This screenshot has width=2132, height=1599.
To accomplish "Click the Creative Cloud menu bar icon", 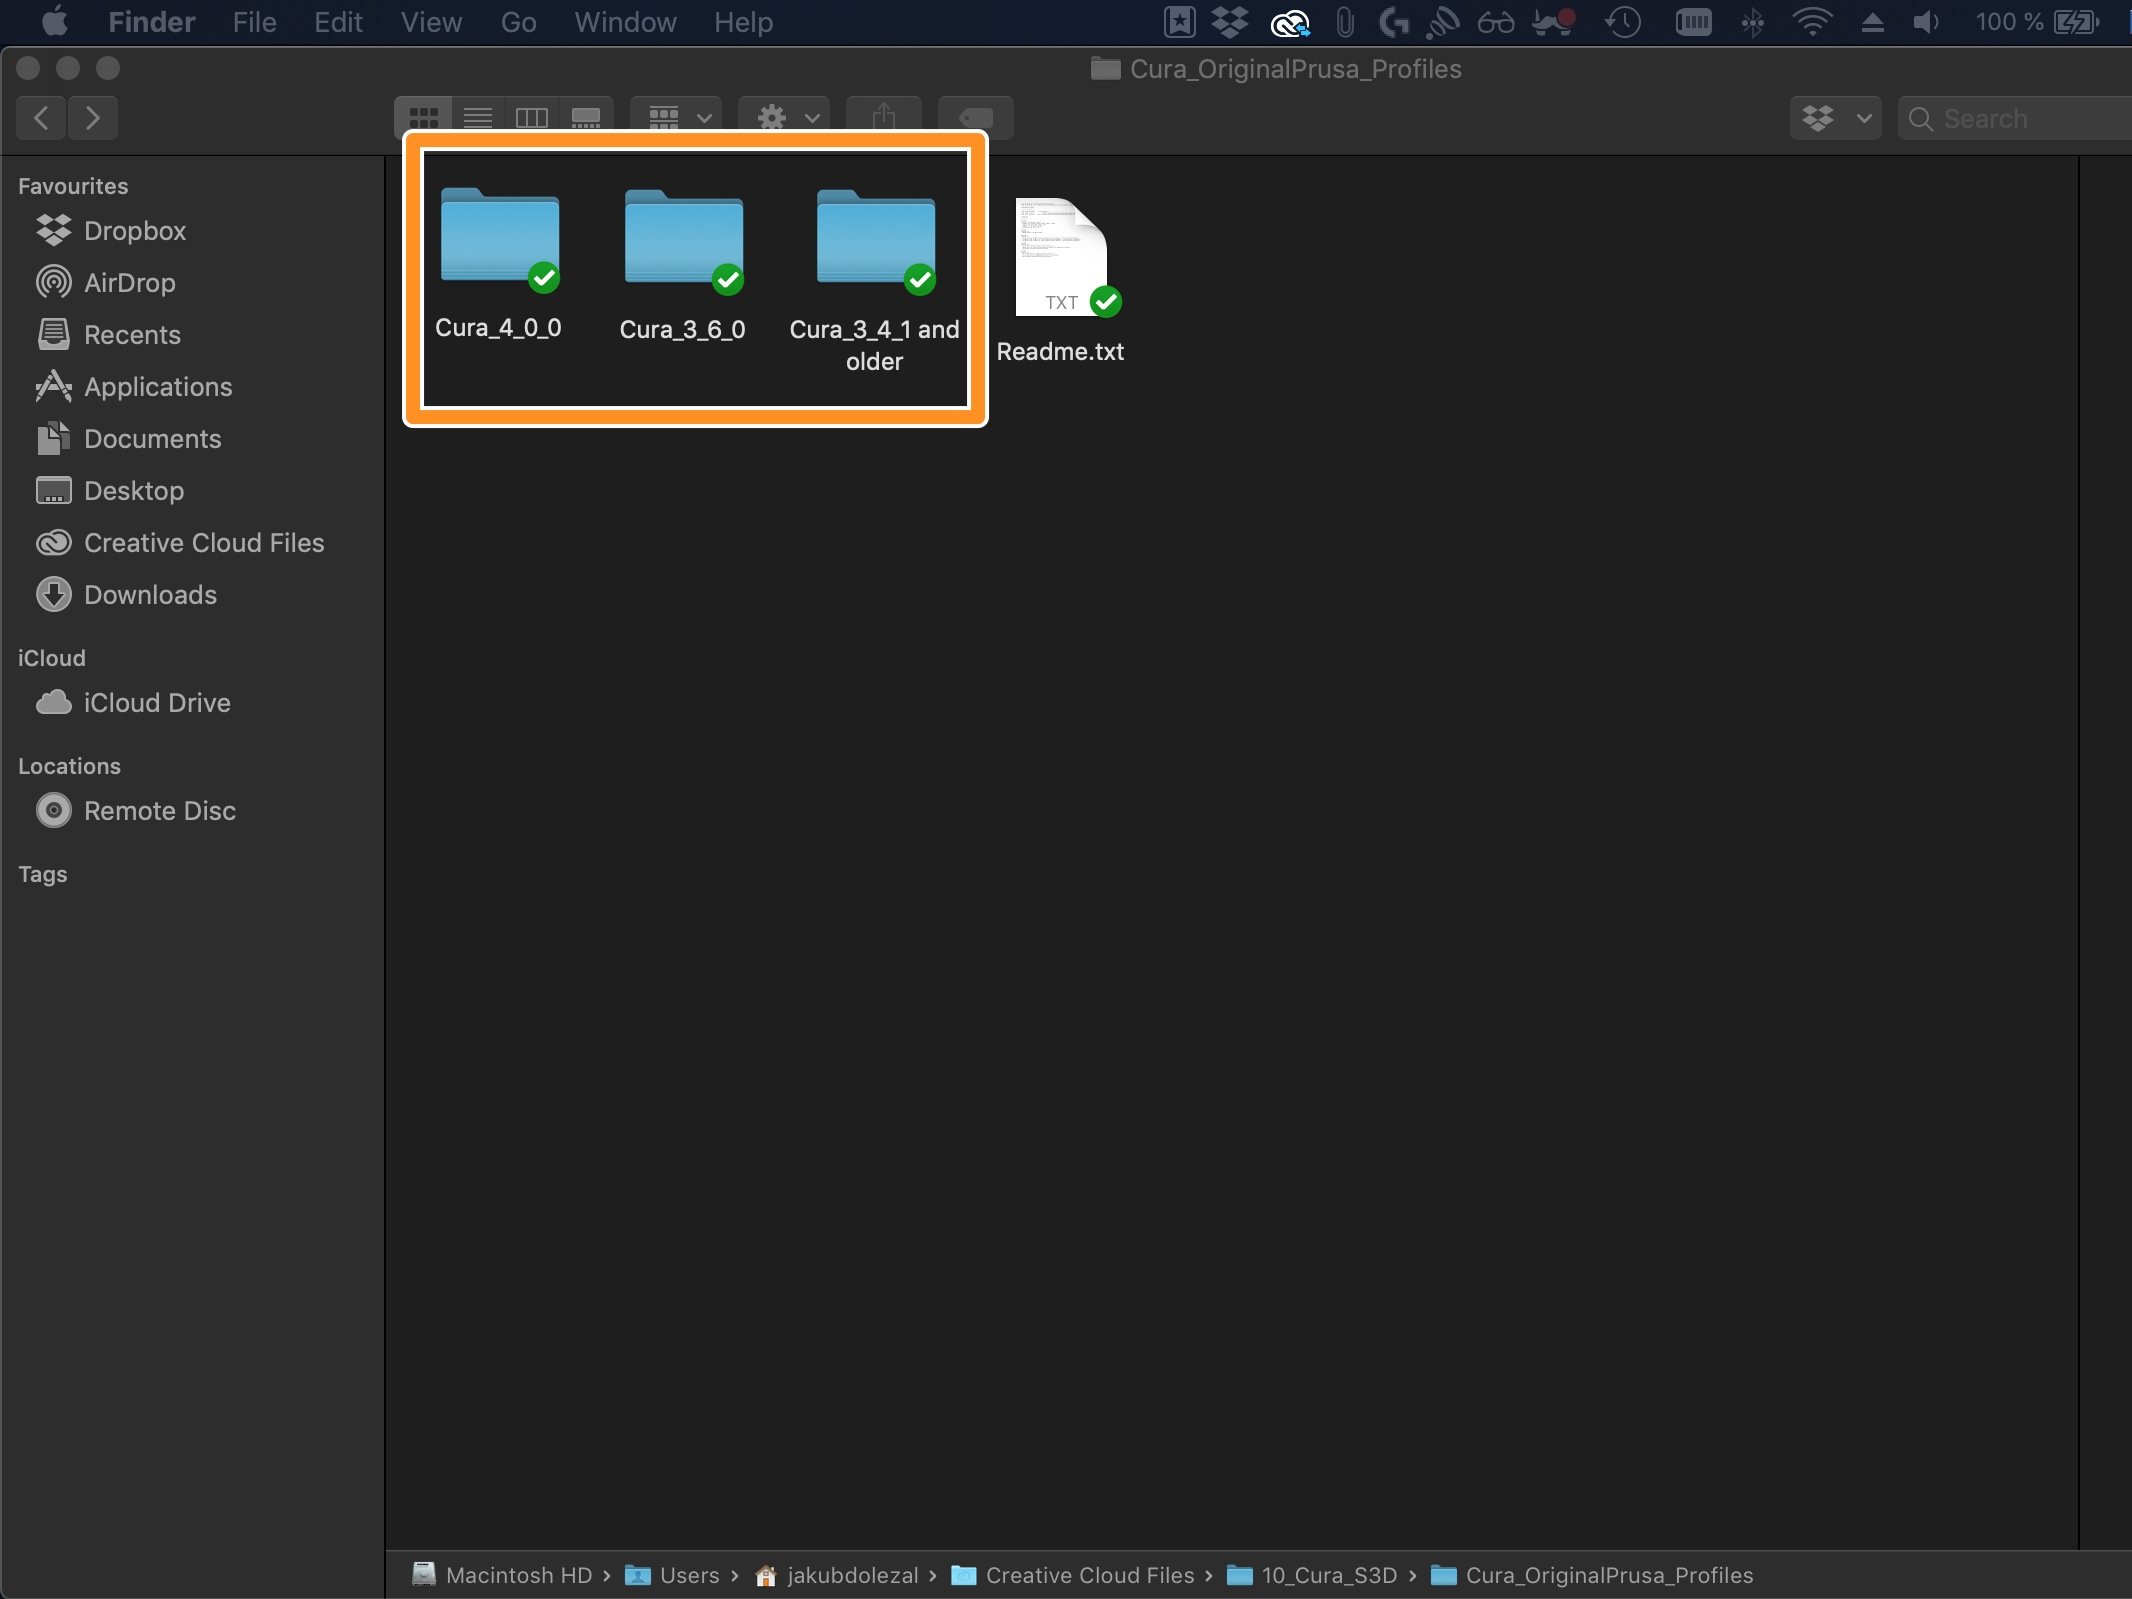I will 1289,22.
